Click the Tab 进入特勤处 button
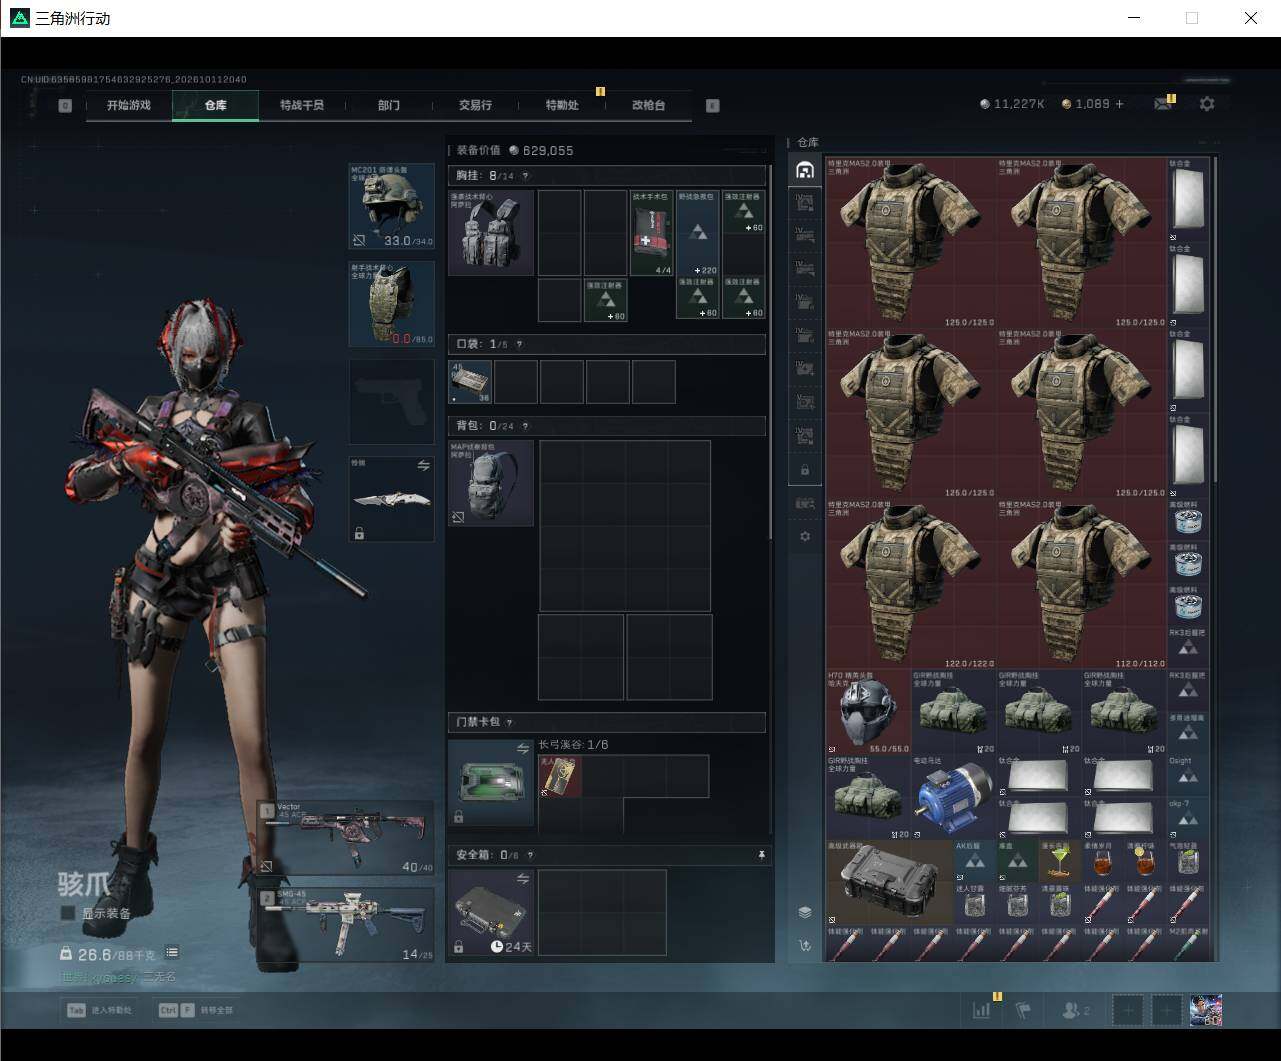1281x1061 pixels. [x=99, y=1010]
